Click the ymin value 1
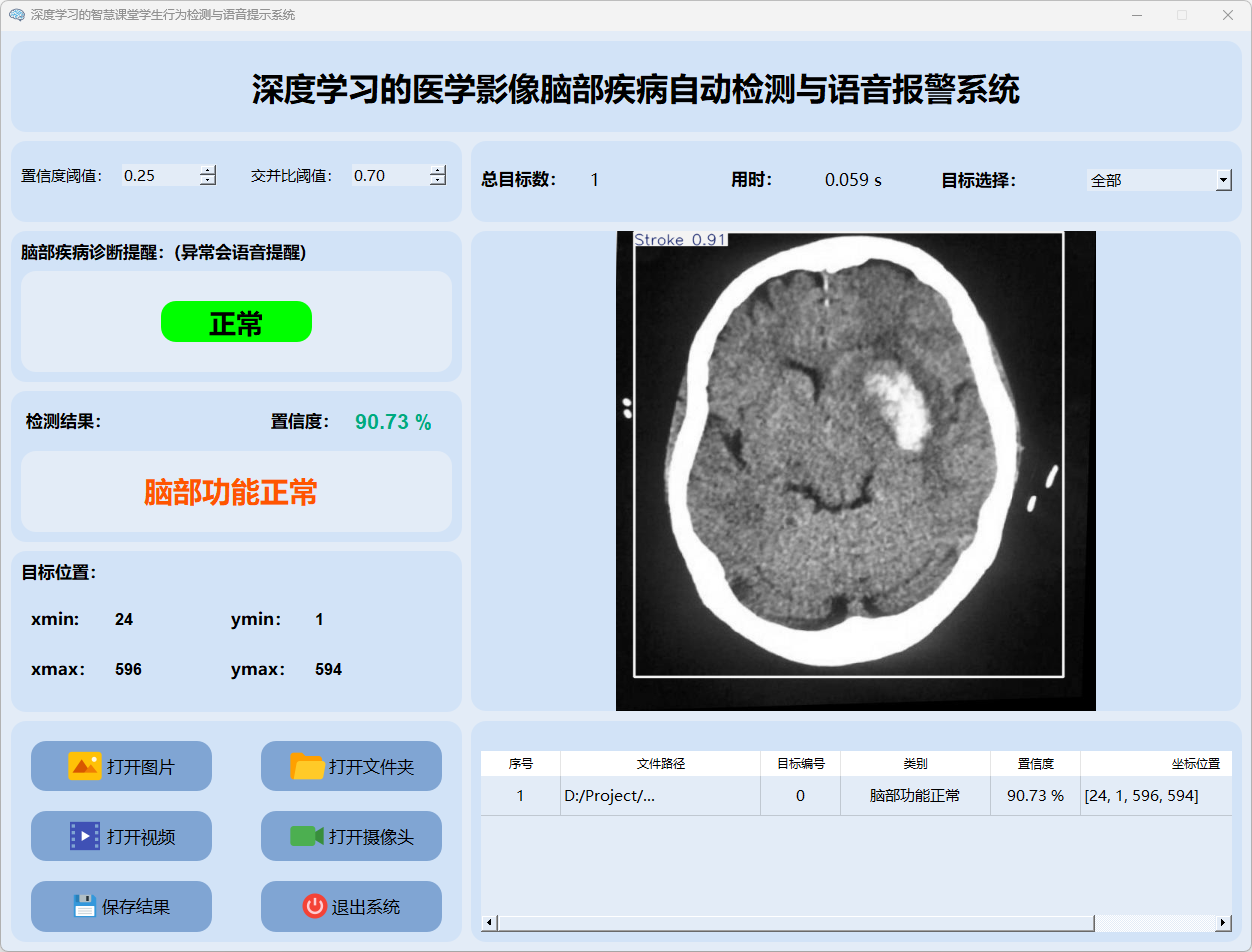The width and height of the screenshot is (1252, 952). point(319,620)
